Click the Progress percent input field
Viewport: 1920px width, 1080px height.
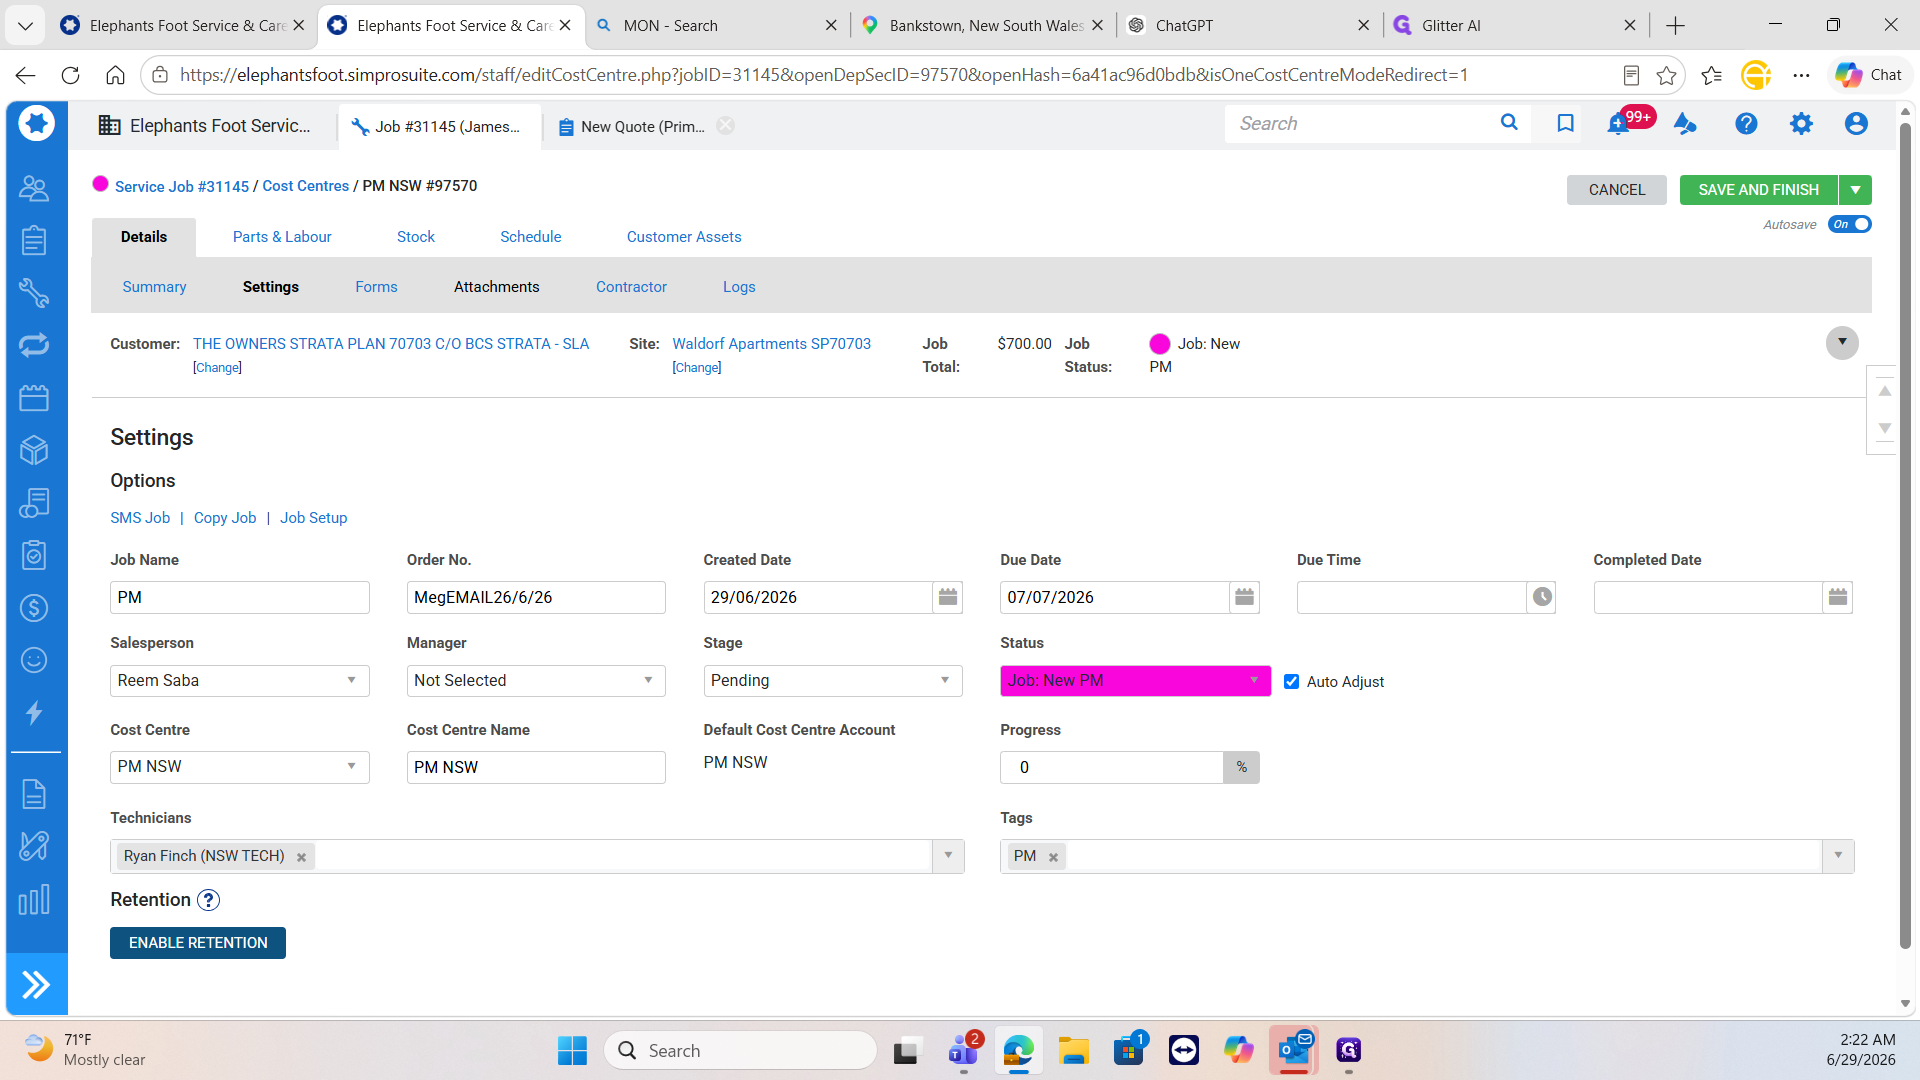point(1111,767)
